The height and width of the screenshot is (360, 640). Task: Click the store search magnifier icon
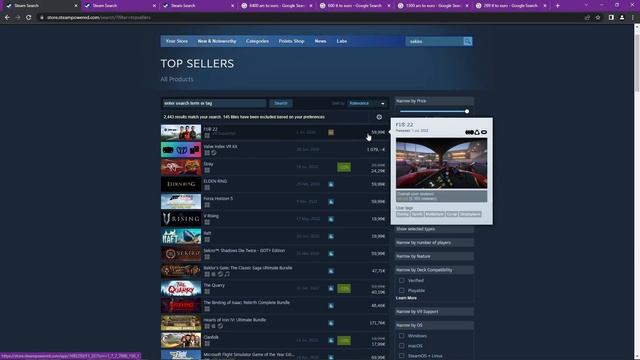[468, 41]
